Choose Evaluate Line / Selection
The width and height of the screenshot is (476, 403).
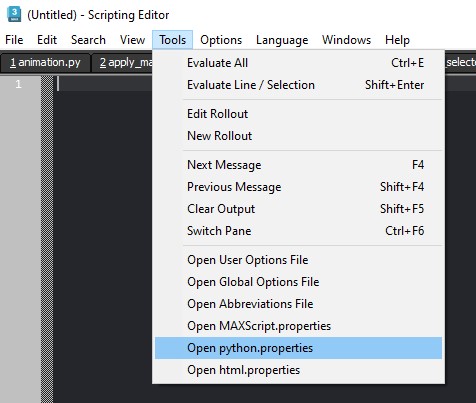[298, 85]
